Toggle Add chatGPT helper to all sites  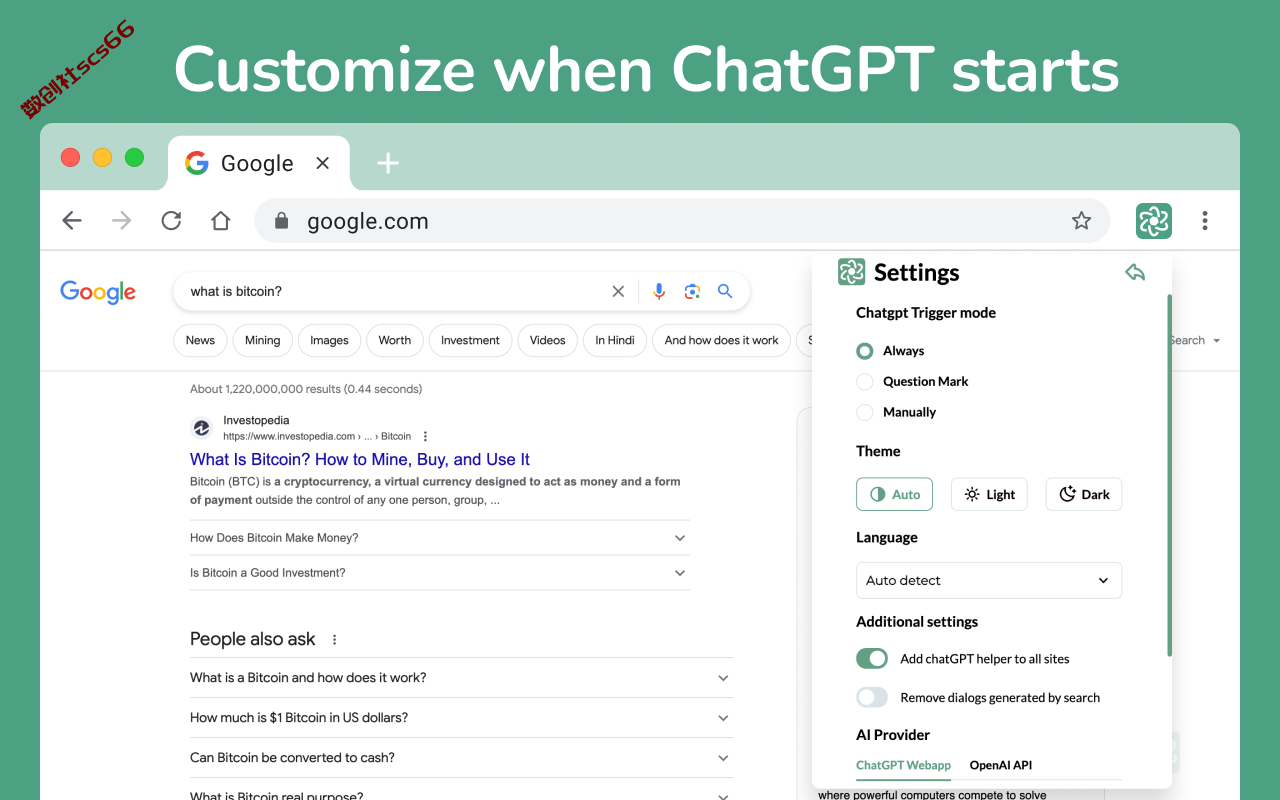(x=872, y=658)
